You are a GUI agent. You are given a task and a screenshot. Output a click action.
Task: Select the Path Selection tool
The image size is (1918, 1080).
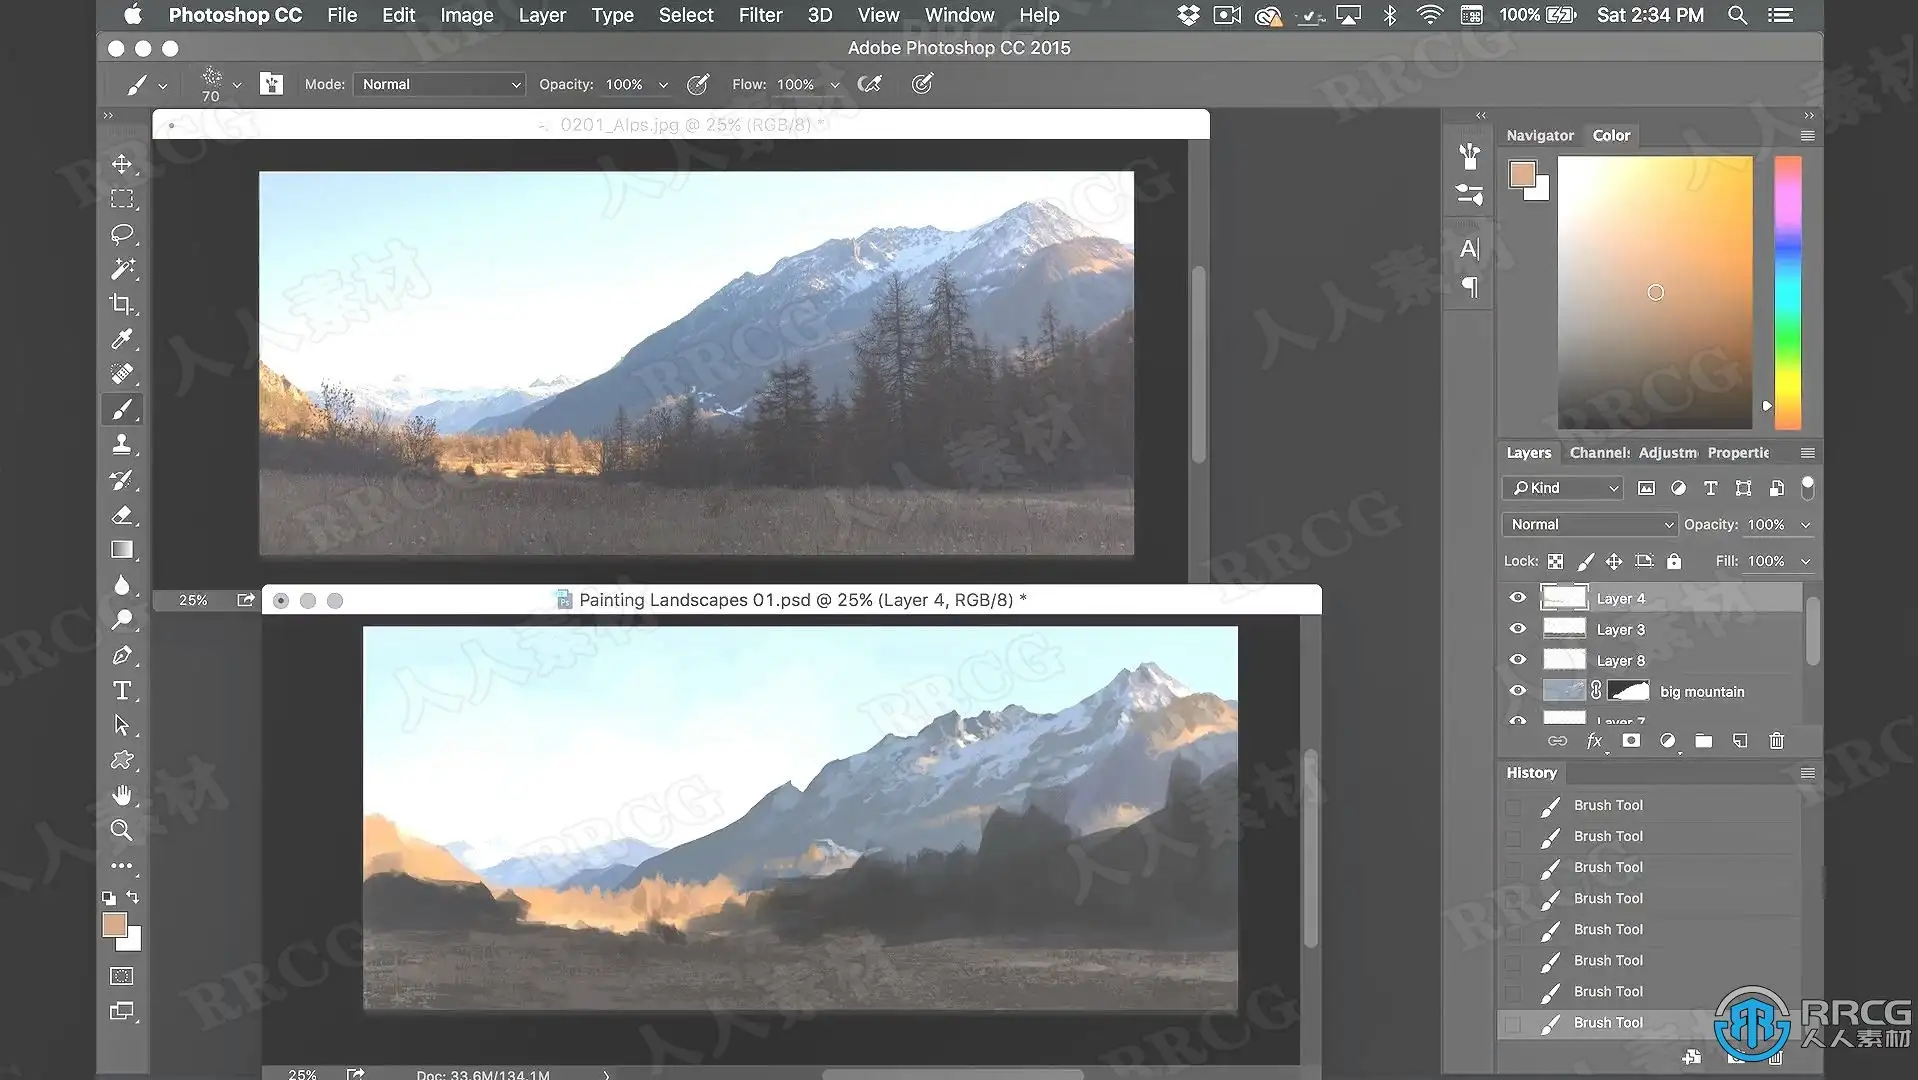[x=122, y=725]
